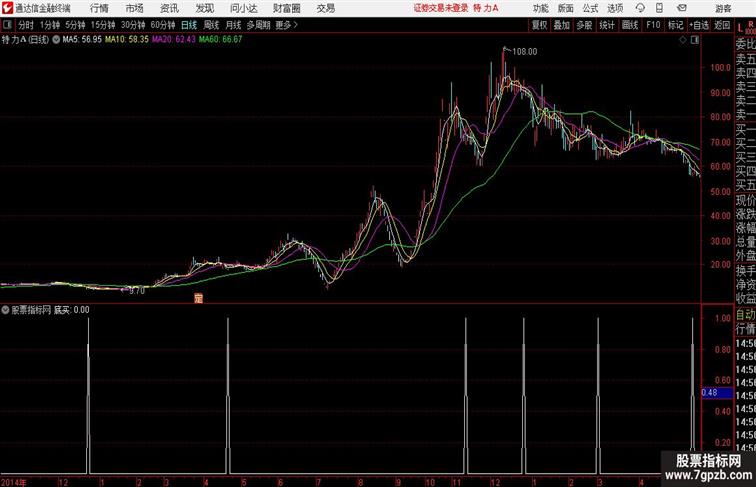Click the MA60: 66.67 value
This screenshot has width=756, height=487.
[x=220, y=40]
